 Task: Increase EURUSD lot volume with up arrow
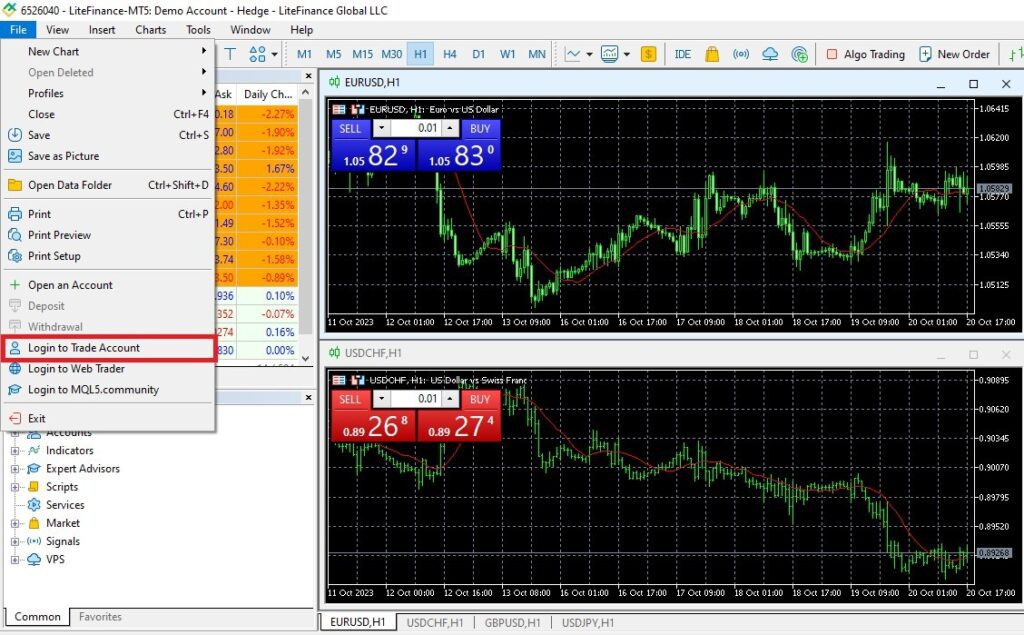pyautogui.click(x=450, y=128)
